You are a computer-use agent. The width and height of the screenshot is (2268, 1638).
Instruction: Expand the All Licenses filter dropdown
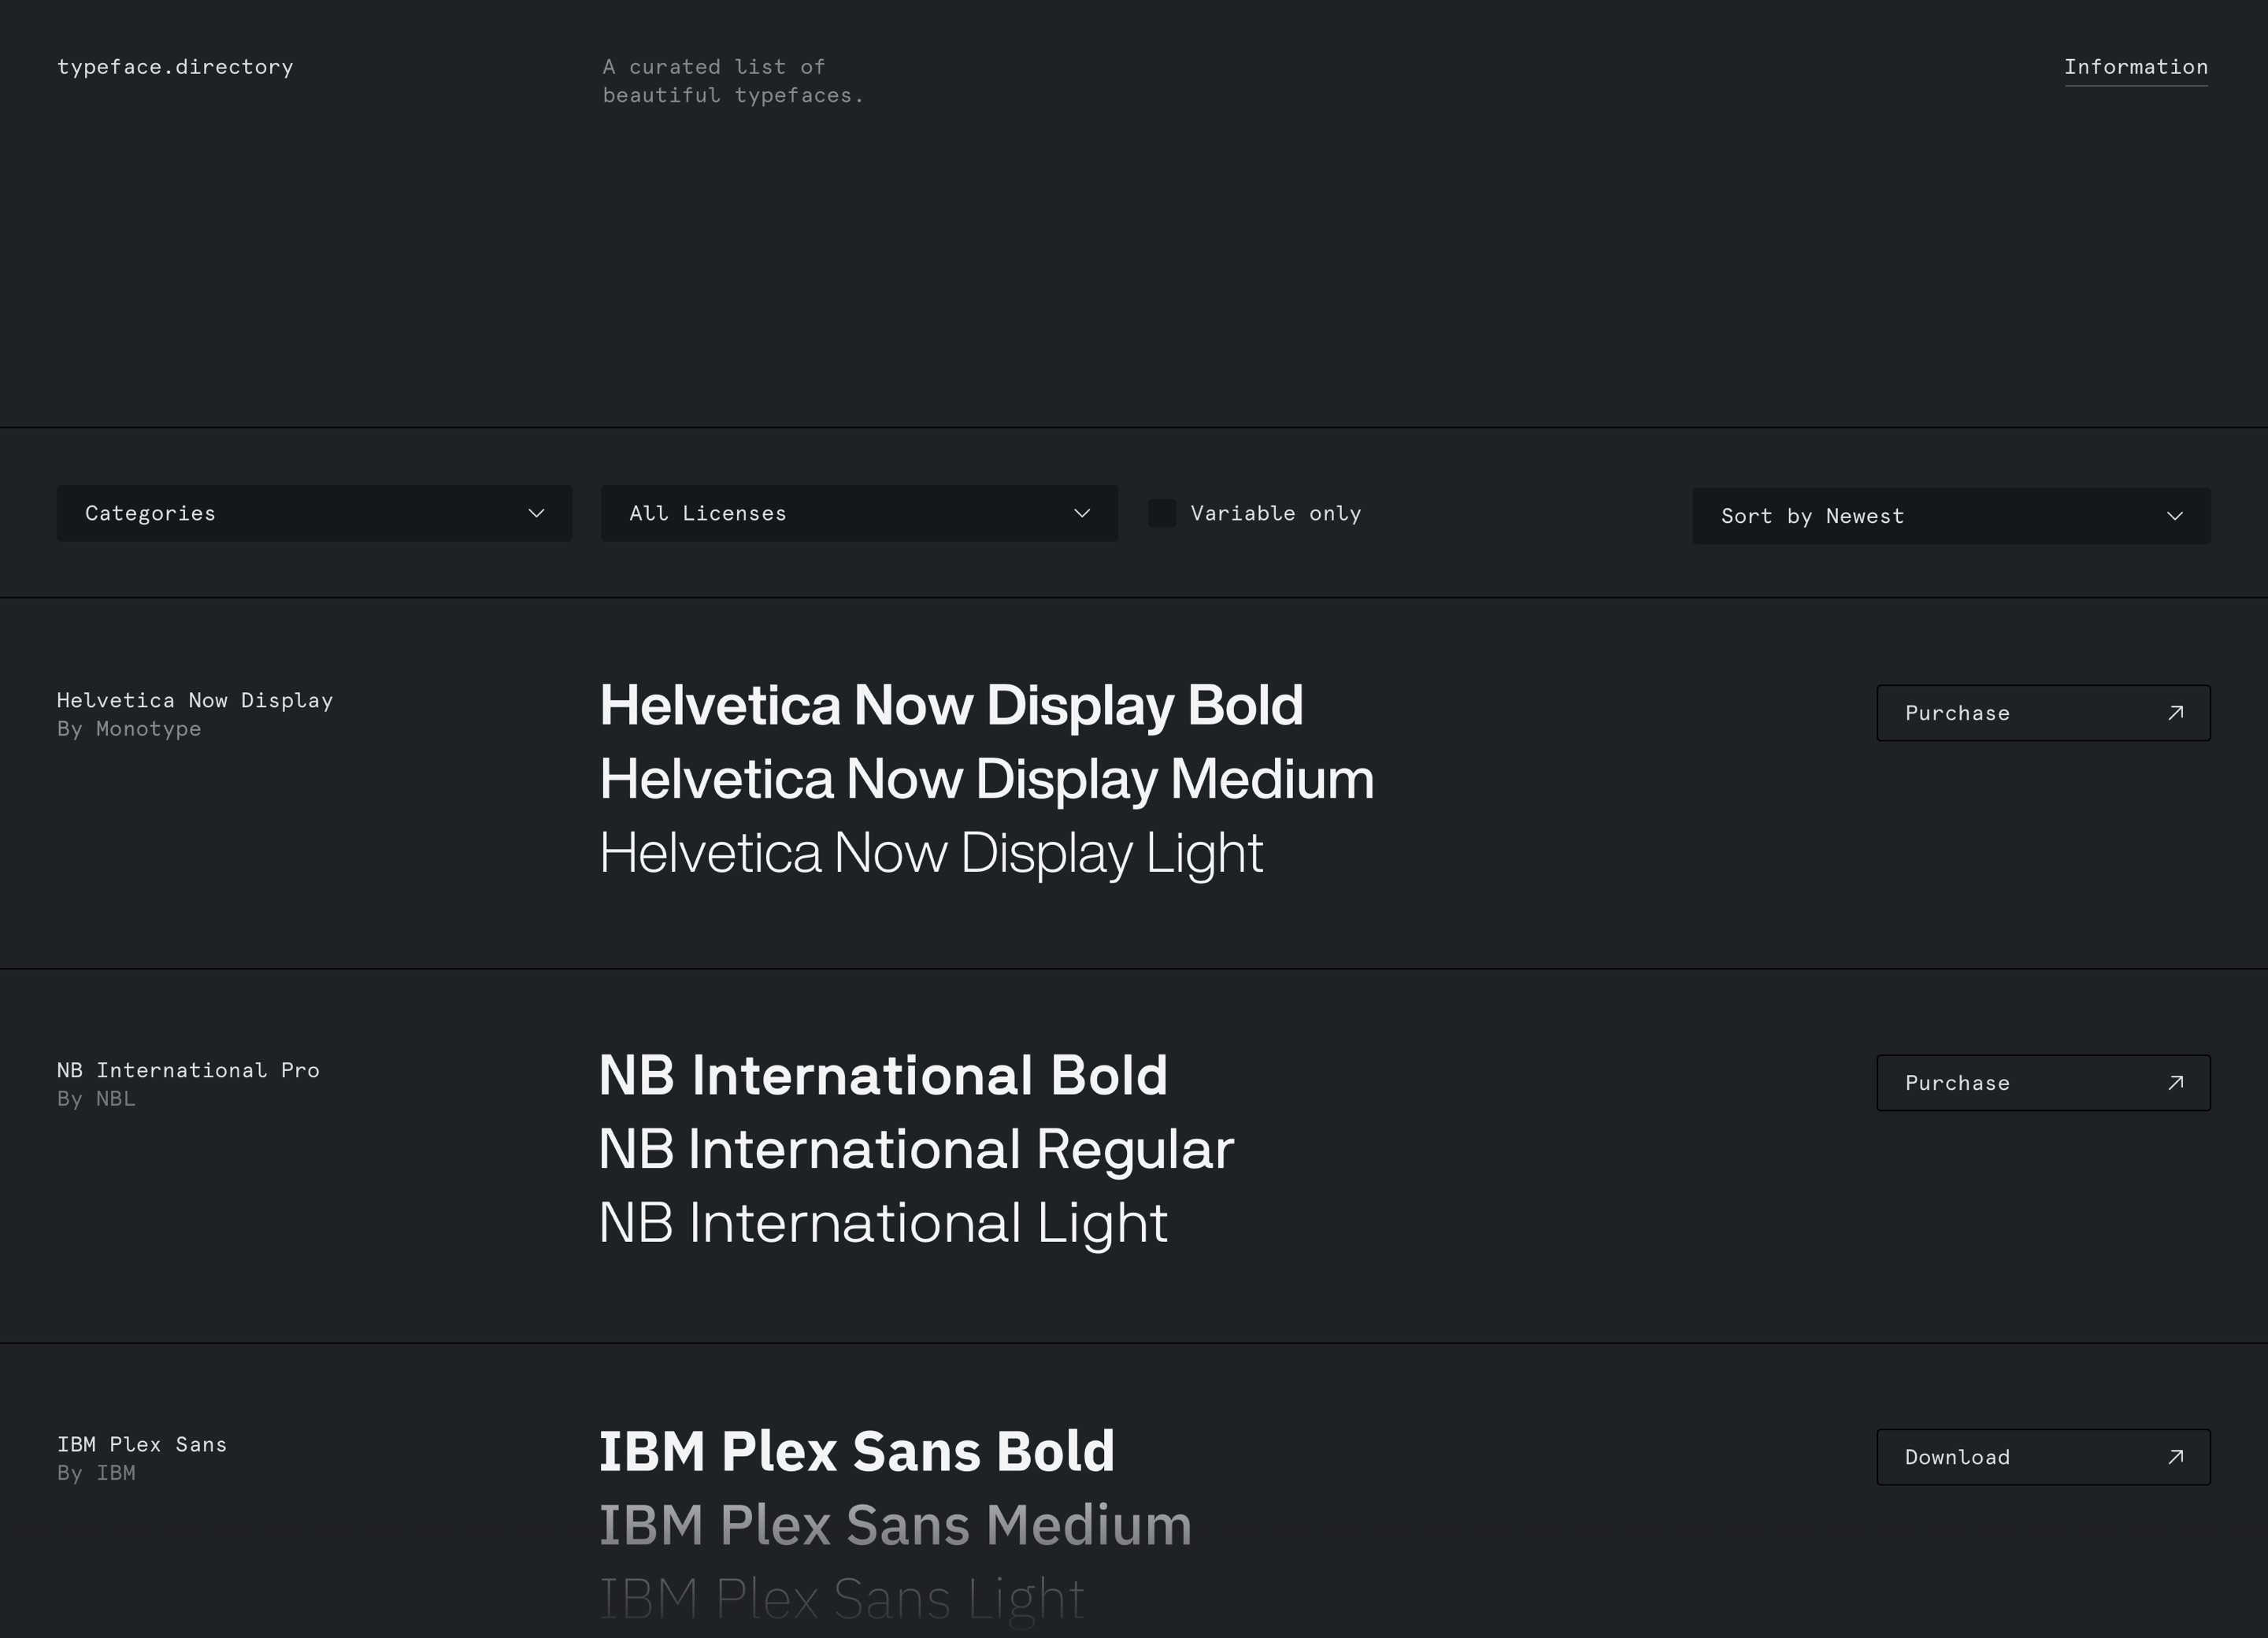tap(858, 513)
